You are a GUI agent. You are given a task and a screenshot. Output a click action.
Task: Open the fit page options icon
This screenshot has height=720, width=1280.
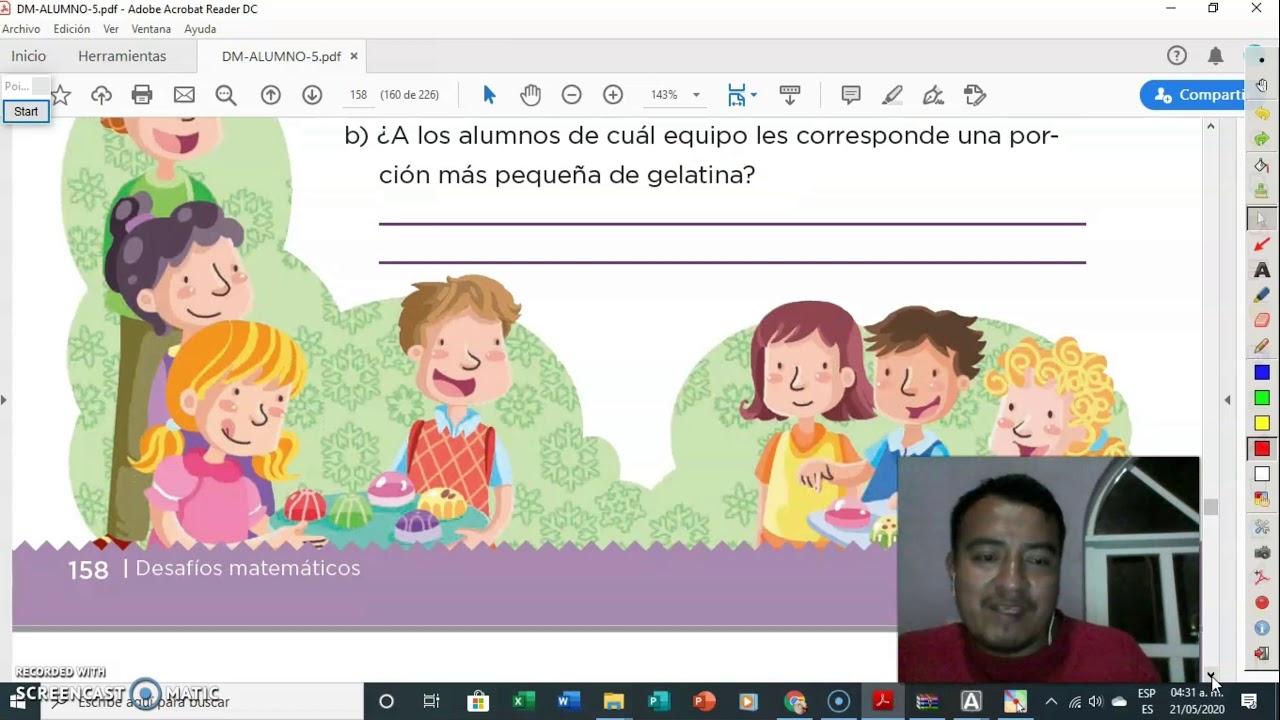pyautogui.click(x=741, y=95)
